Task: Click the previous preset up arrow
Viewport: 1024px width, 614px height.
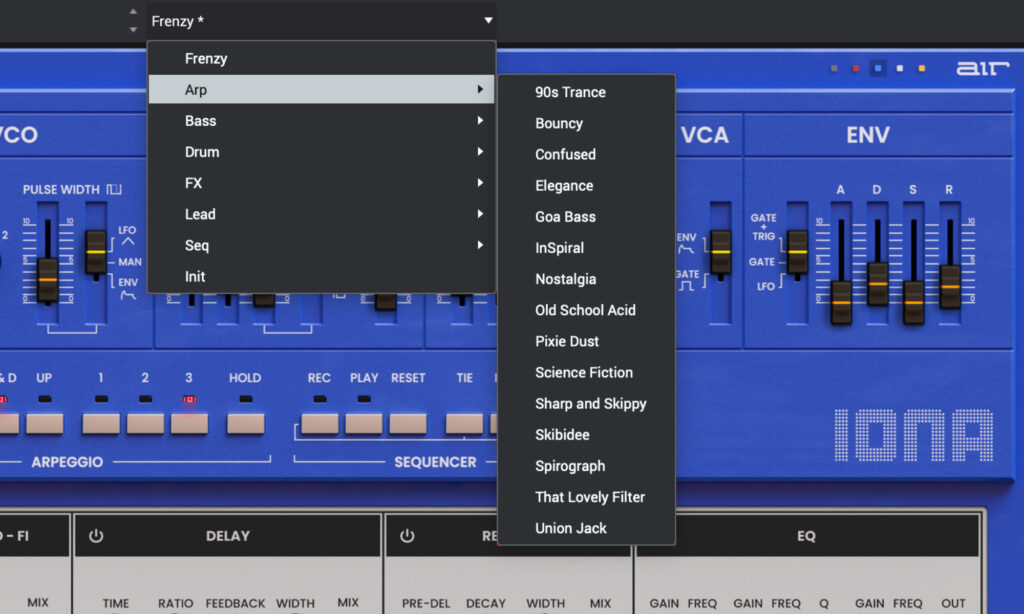Action: (x=134, y=12)
